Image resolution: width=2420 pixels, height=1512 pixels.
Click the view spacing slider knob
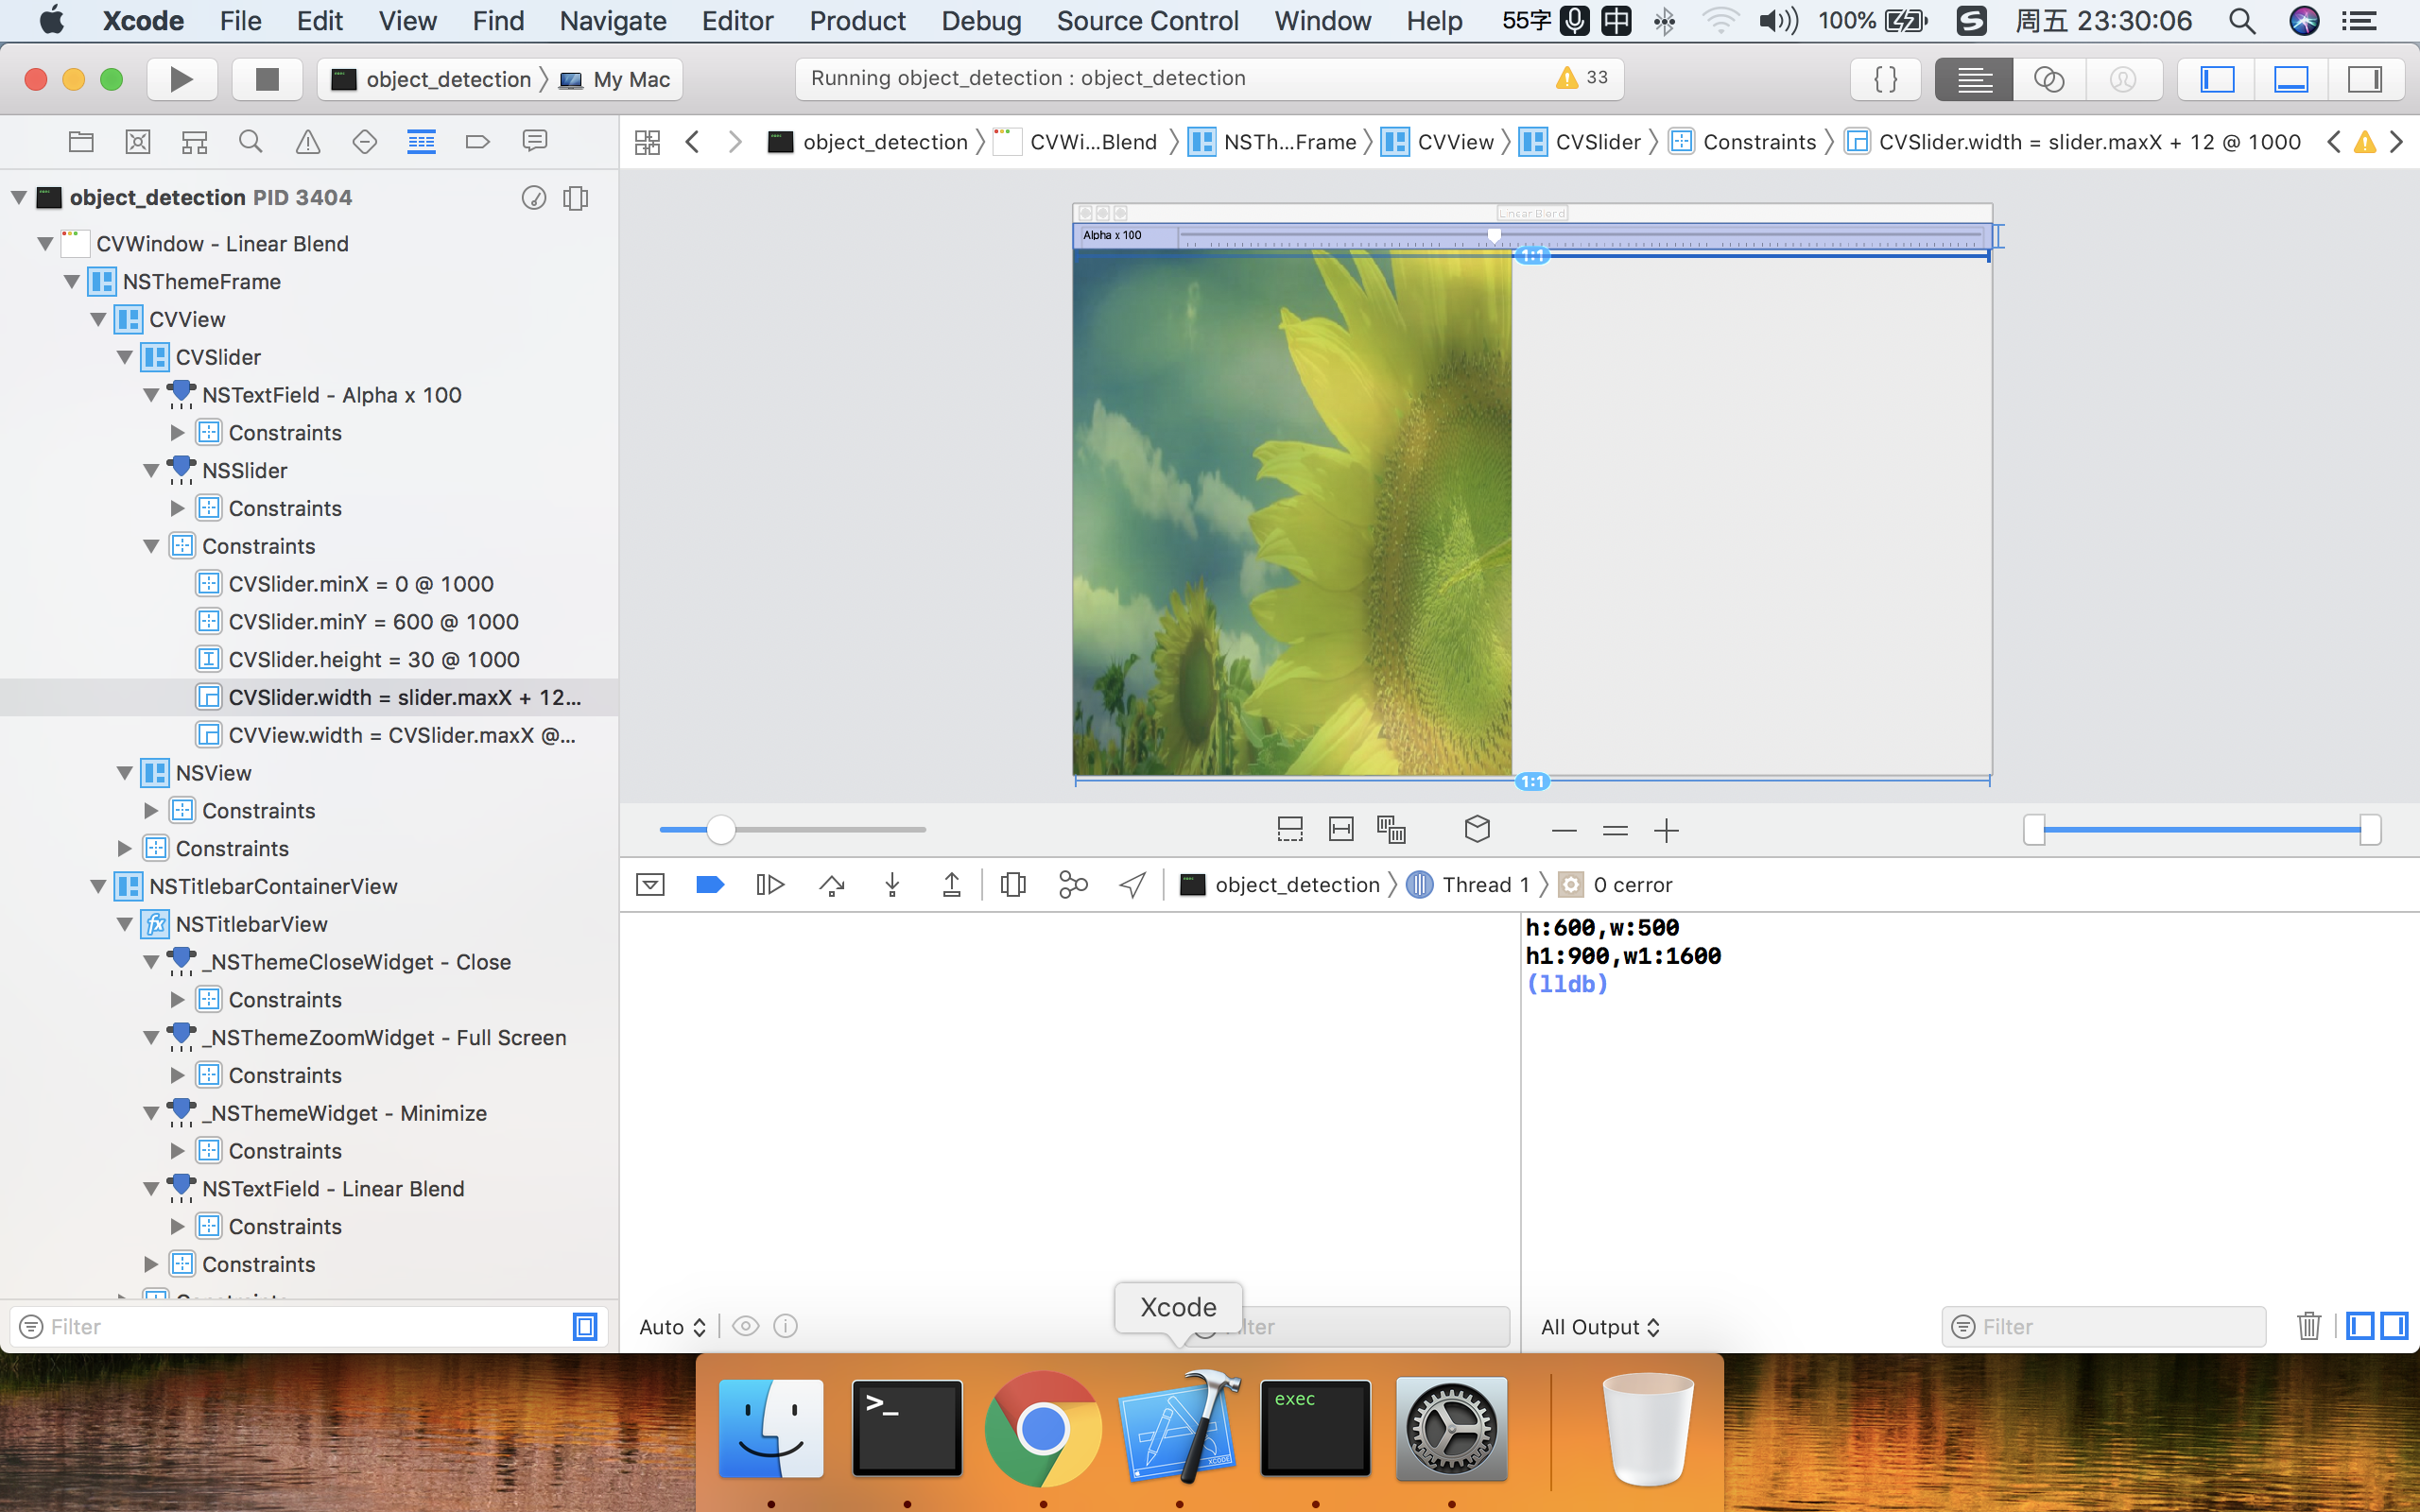click(x=720, y=829)
